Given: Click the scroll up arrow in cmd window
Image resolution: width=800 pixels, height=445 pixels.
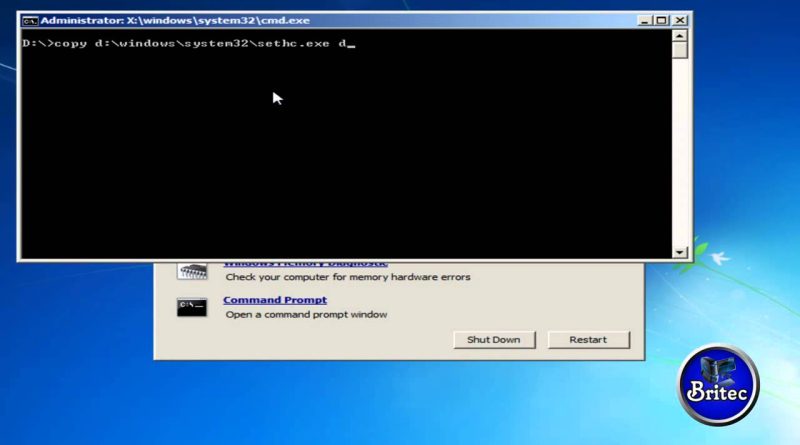Looking at the screenshot, I should pyautogui.click(x=680, y=36).
